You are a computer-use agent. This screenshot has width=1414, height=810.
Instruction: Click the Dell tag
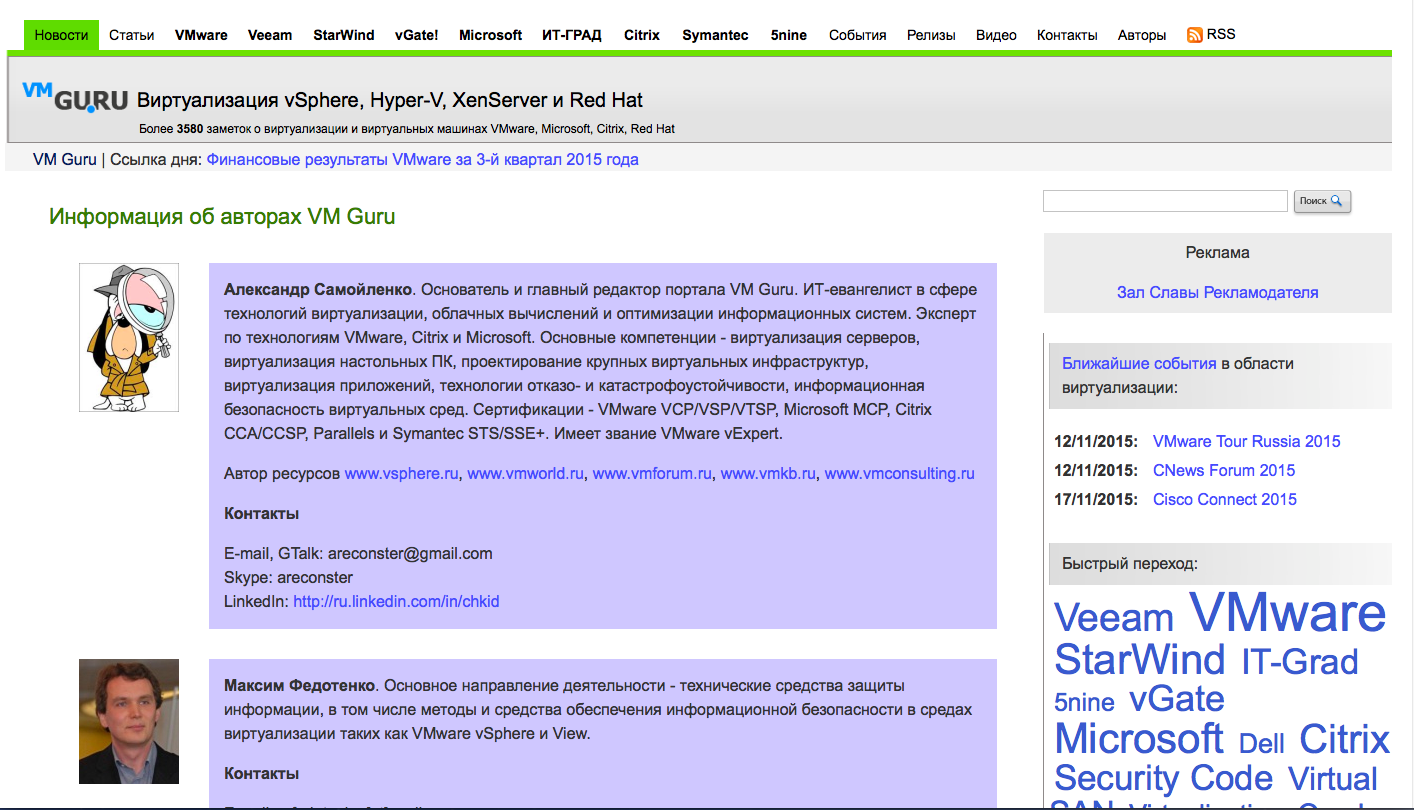(1261, 743)
